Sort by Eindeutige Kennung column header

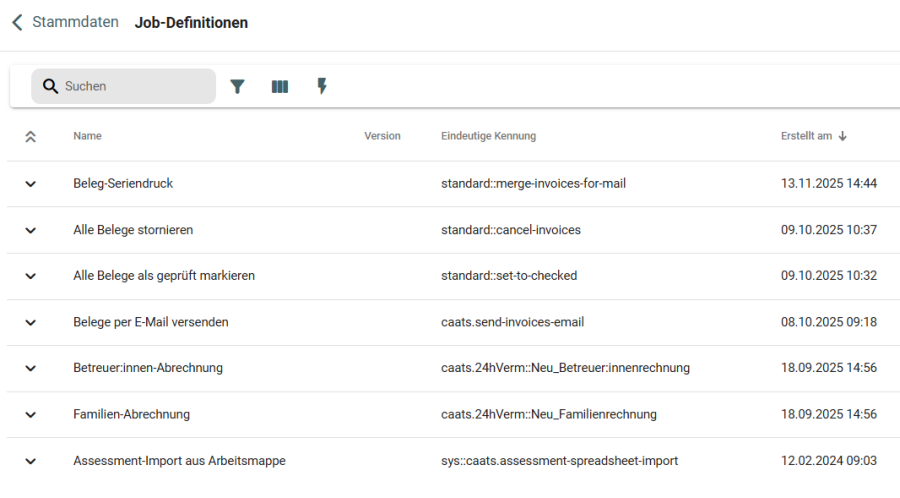pos(488,136)
